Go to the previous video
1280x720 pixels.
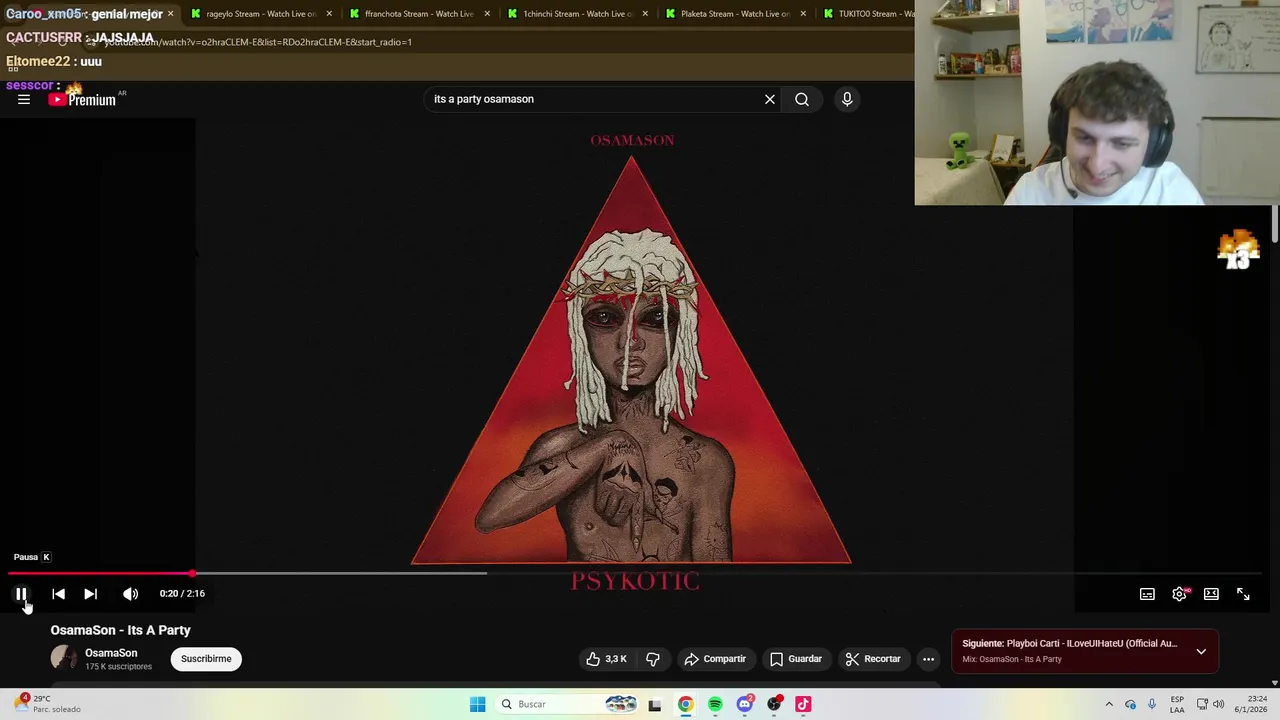[x=58, y=594]
